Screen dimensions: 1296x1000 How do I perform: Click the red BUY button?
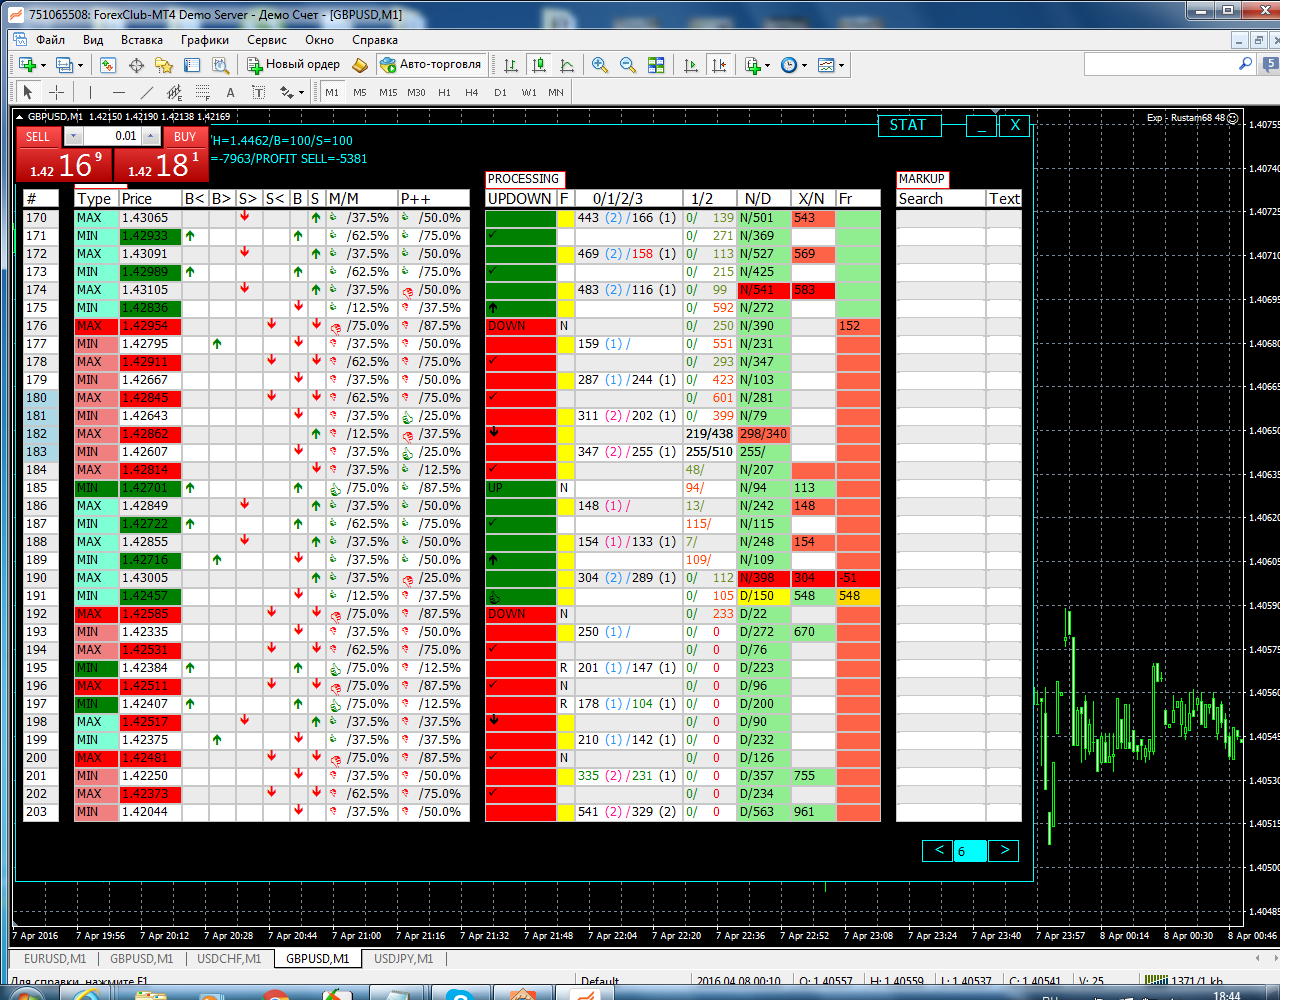click(185, 137)
